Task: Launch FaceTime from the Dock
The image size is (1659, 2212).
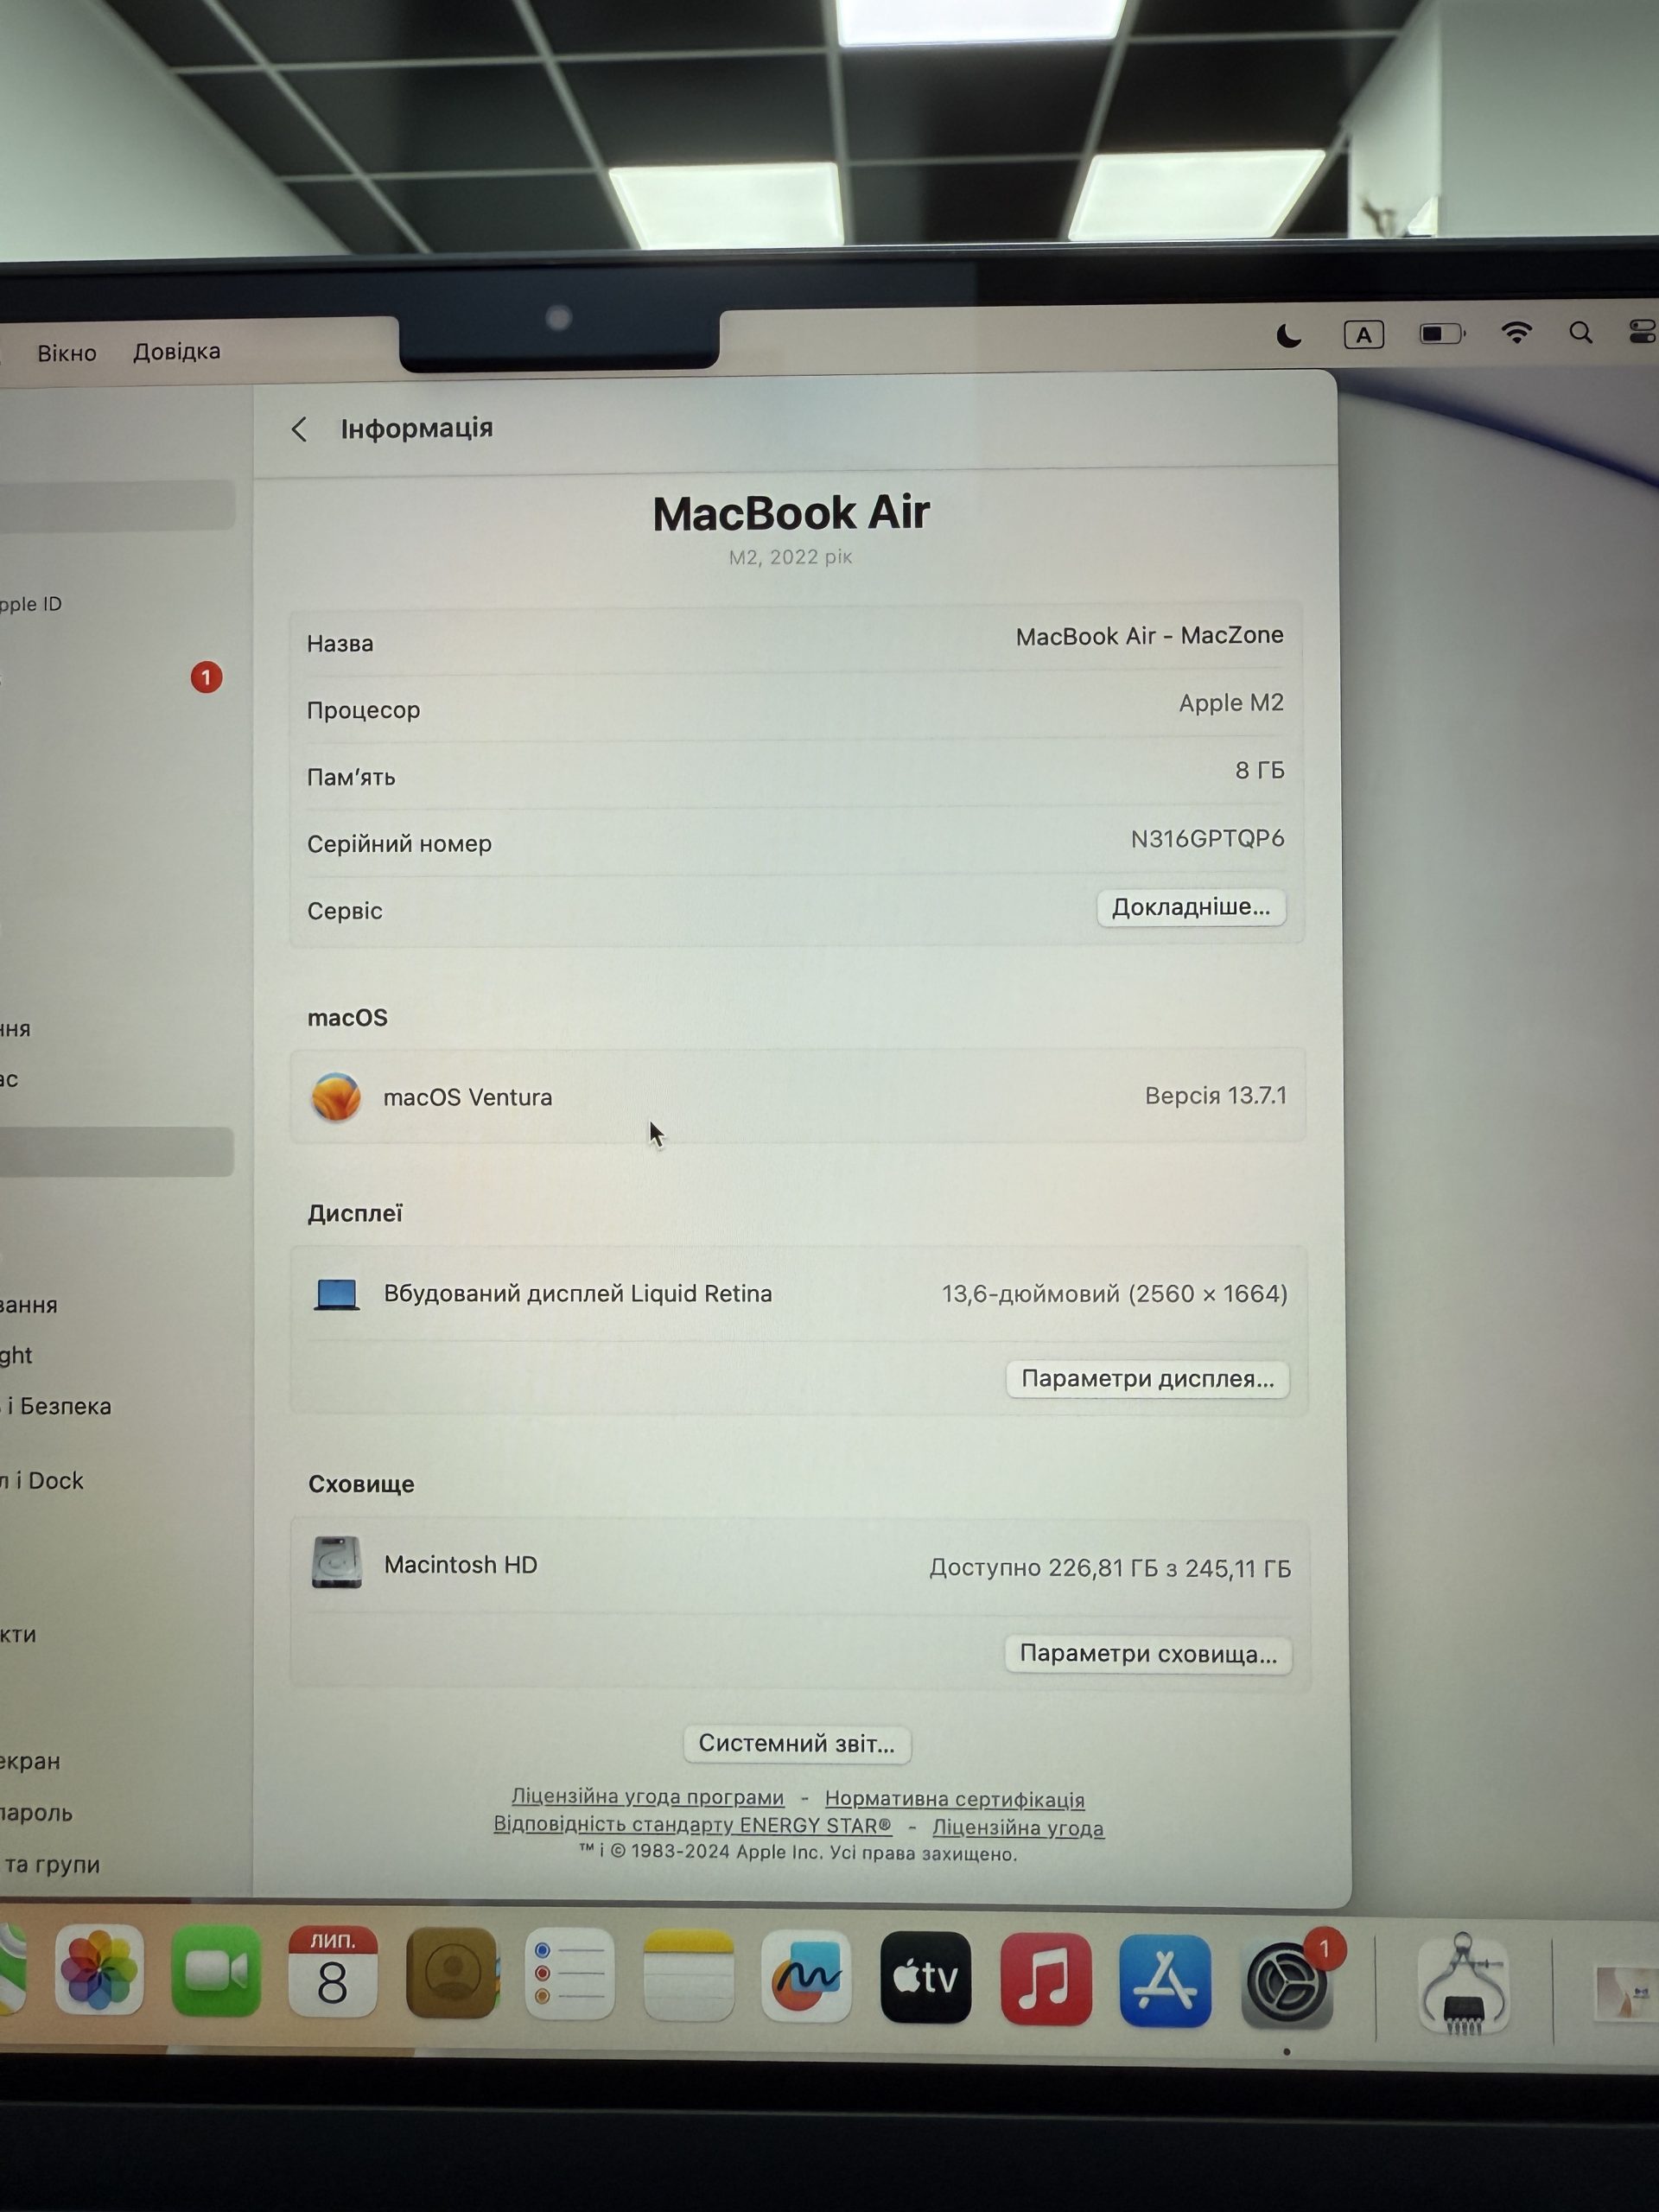Action: [216, 1971]
